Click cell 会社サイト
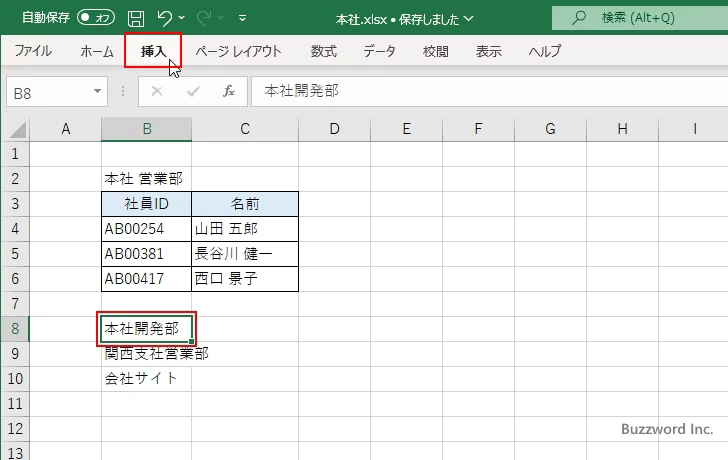Image resolution: width=728 pixels, height=460 pixels. tap(146, 379)
